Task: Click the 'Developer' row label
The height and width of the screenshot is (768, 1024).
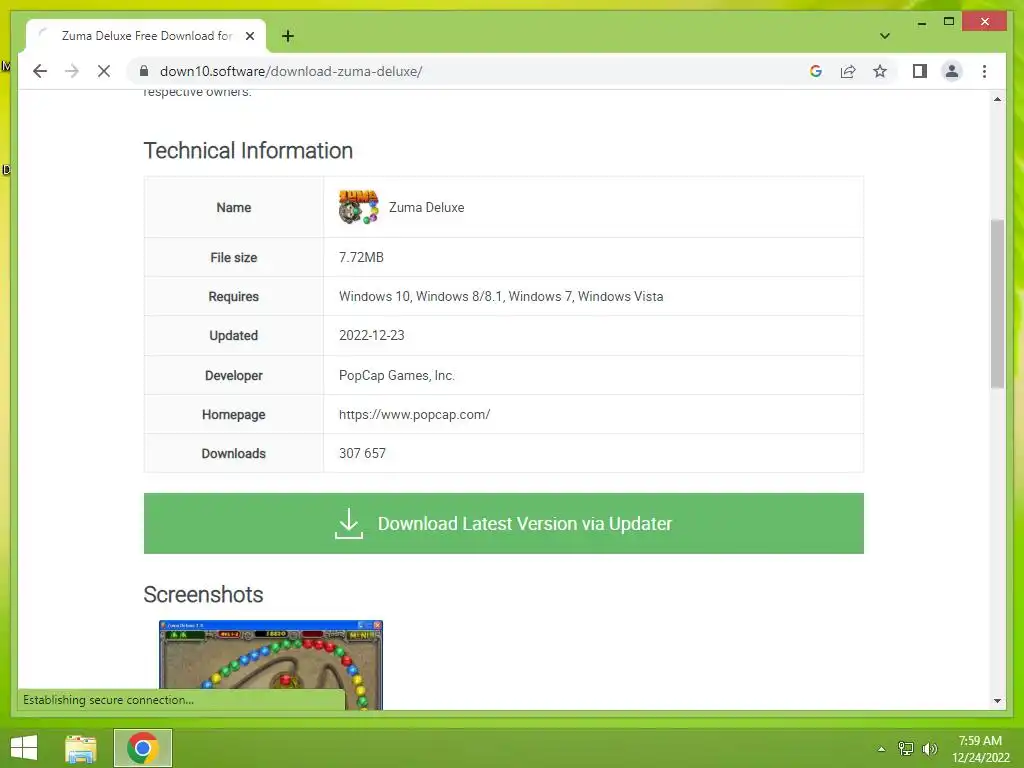Action: point(233,376)
